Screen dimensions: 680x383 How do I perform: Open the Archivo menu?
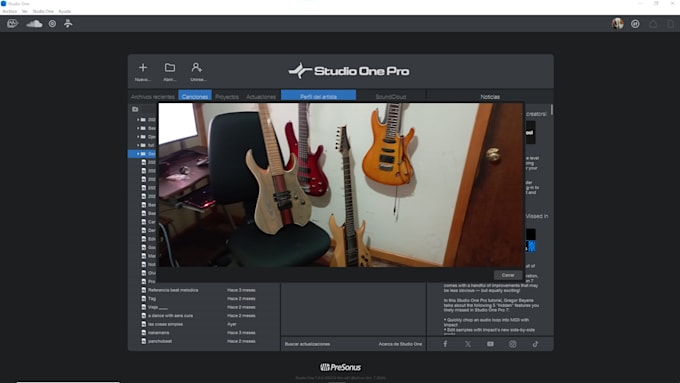[x=10, y=11]
